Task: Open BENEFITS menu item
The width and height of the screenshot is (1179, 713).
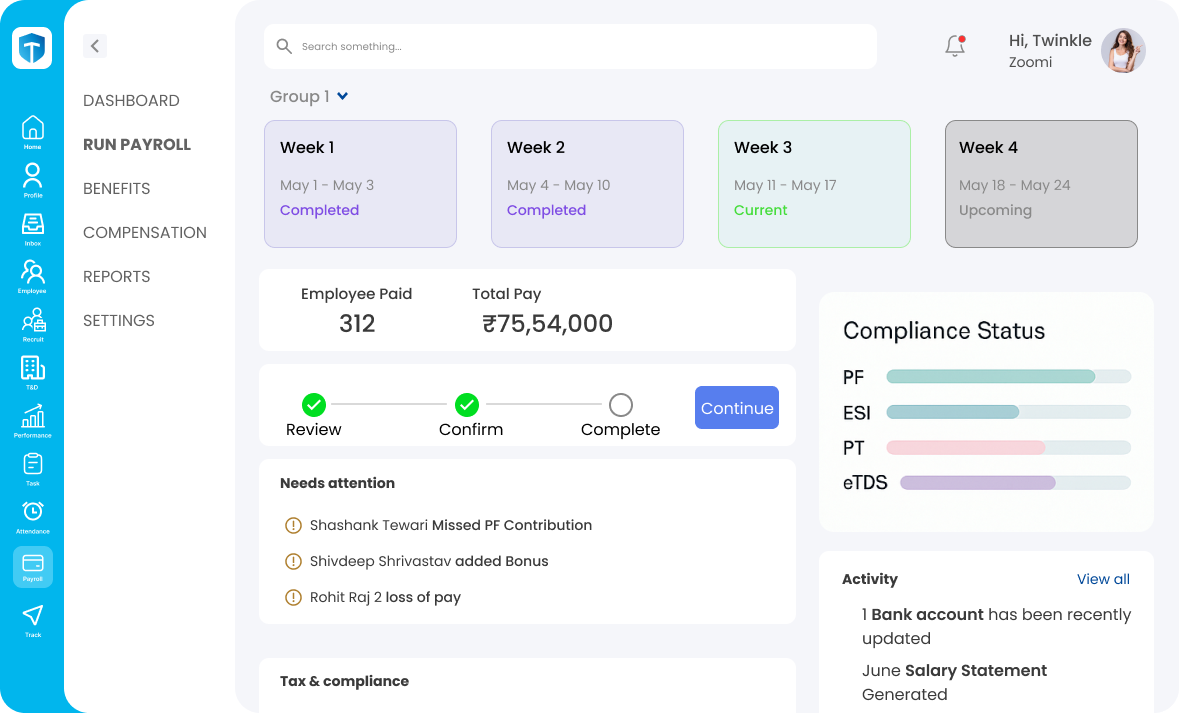Action: coord(117,189)
